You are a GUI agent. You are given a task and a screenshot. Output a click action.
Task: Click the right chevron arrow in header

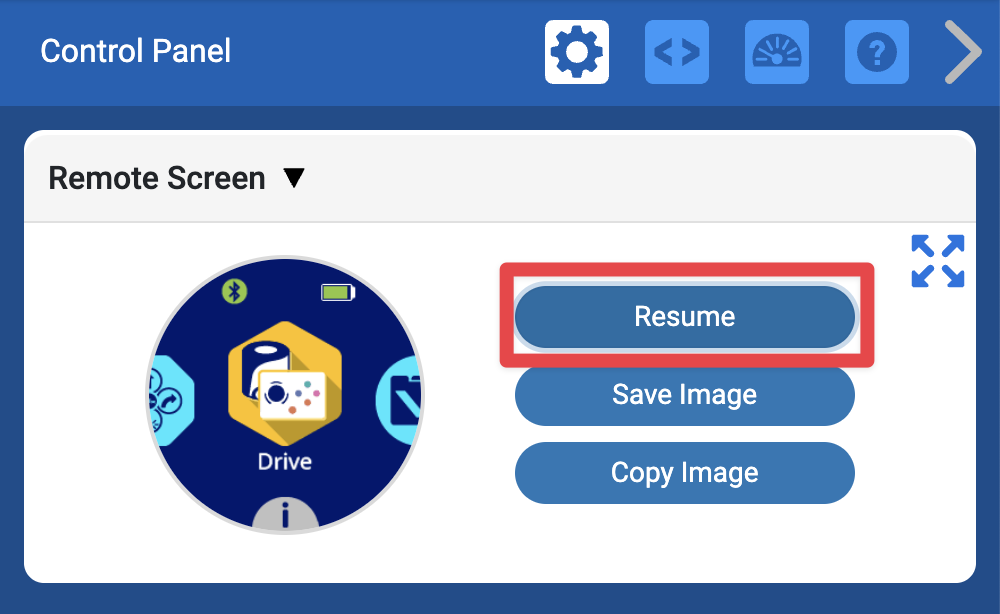[x=962, y=52]
